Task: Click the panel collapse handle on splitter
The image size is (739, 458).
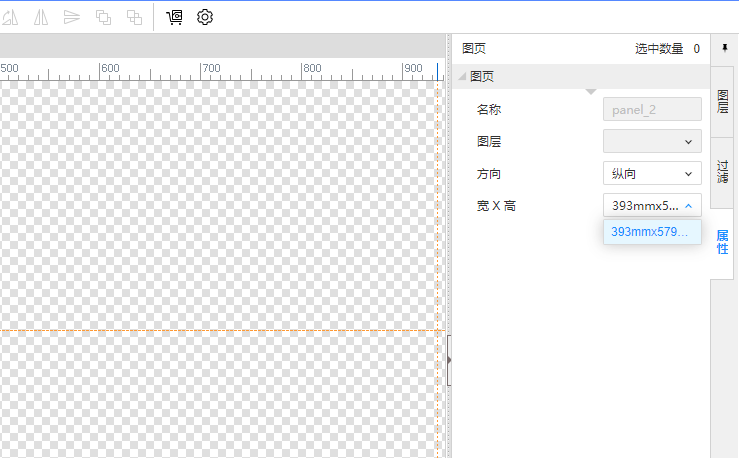Action: pyautogui.click(x=449, y=360)
